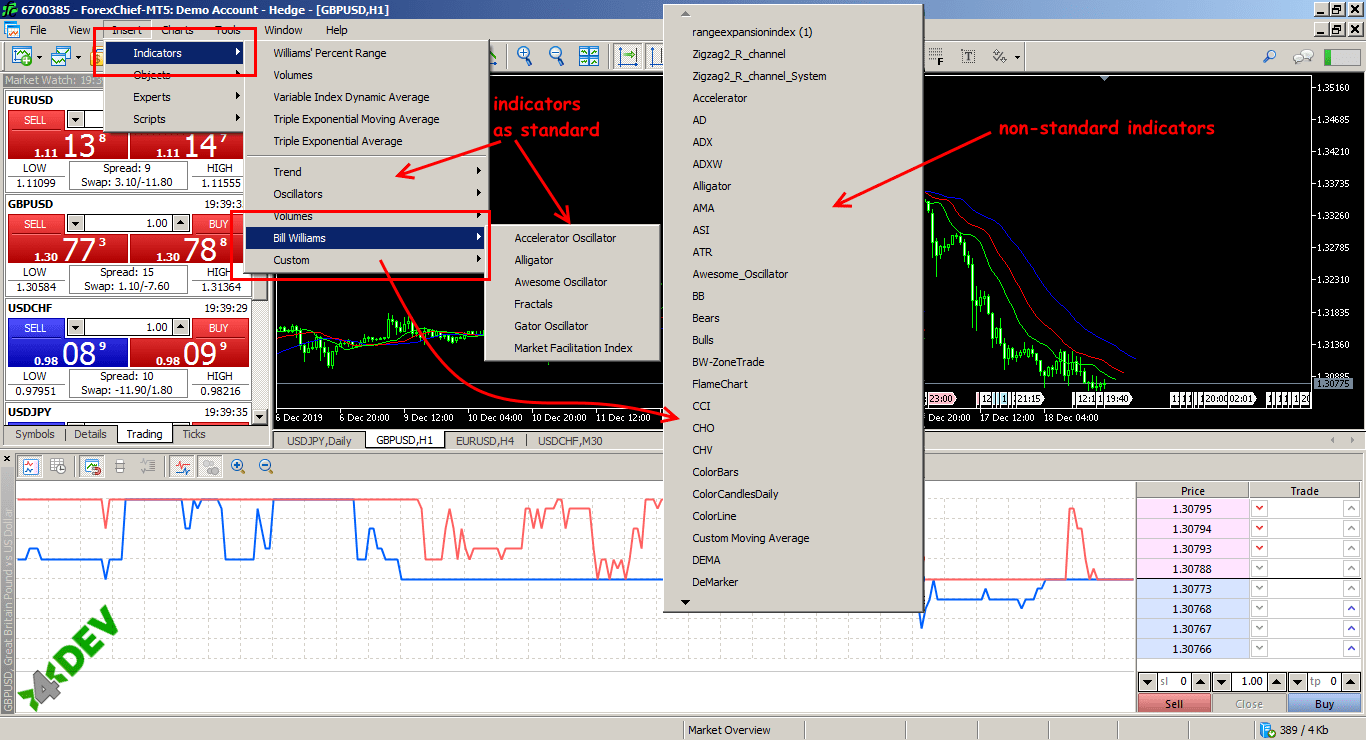
Task: Zoom out the tick chart panel
Action: pyautogui.click(x=266, y=466)
